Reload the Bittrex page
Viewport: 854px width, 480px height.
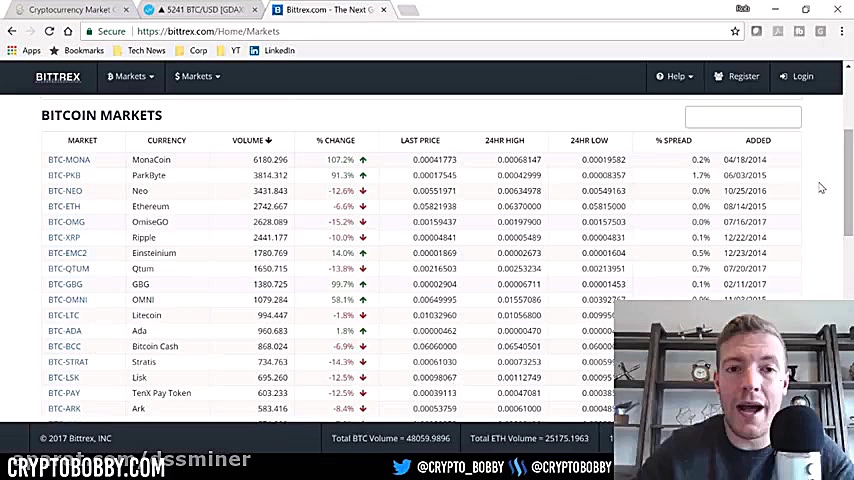coord(49,32)
